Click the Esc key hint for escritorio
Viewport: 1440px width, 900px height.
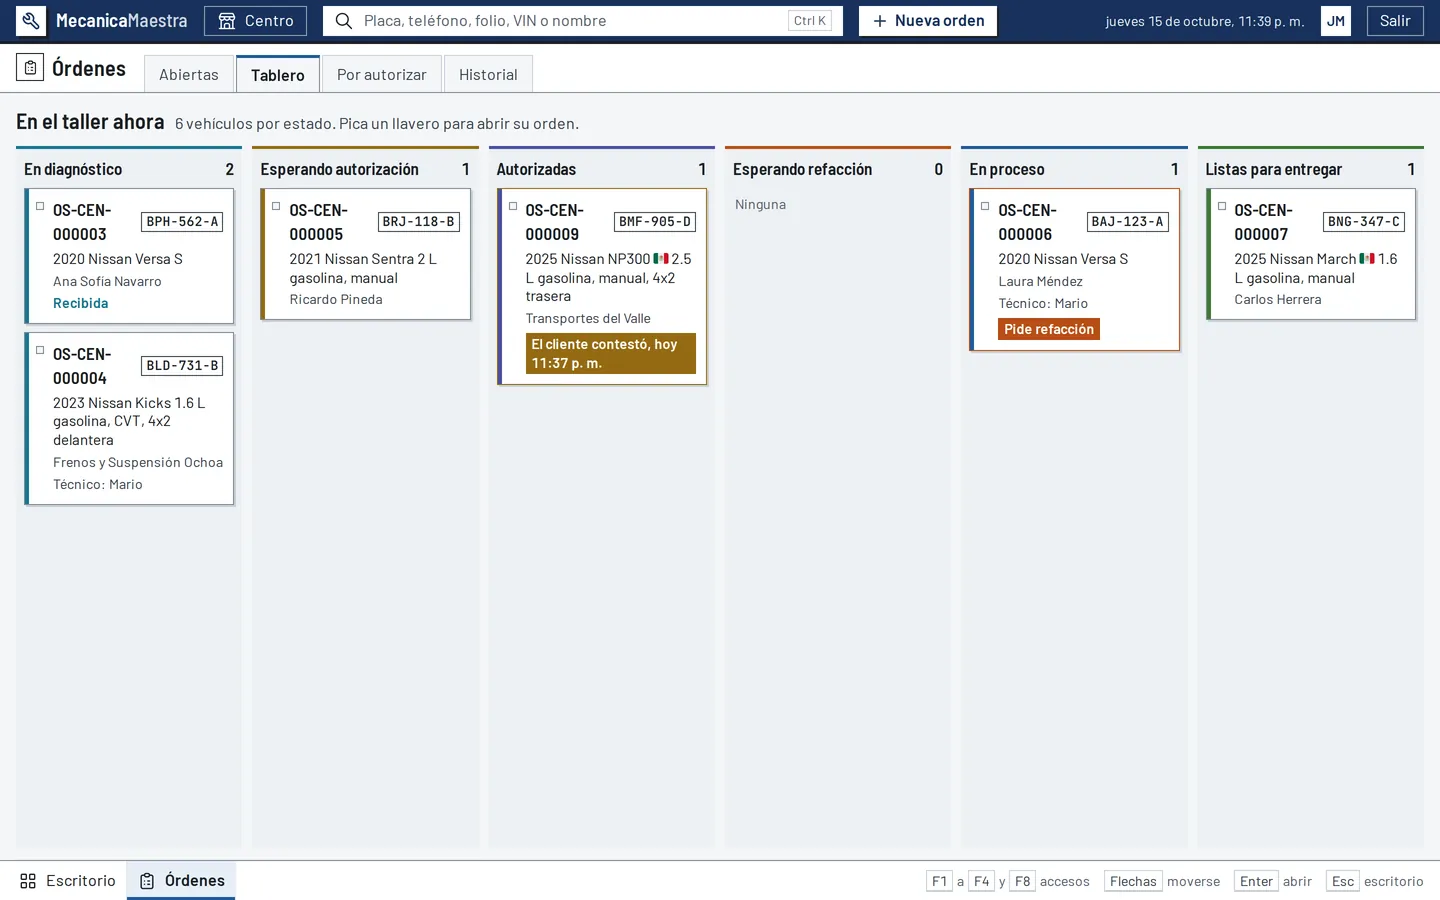tap(1343, 881)
